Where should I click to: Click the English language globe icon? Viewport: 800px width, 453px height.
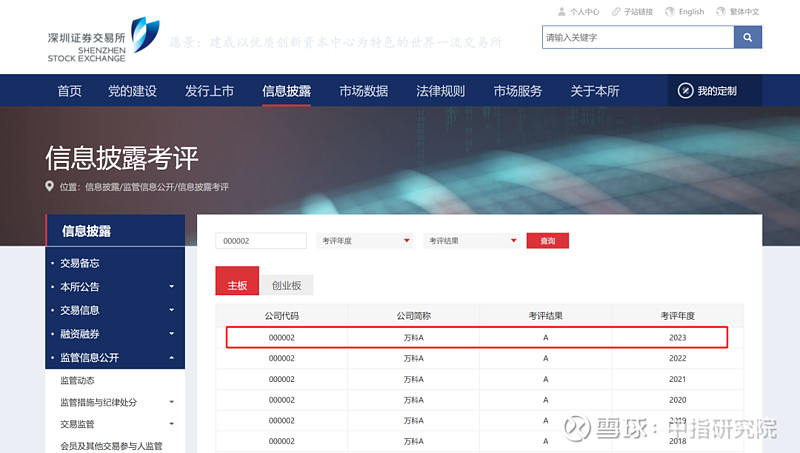click(x=669, y=12)
